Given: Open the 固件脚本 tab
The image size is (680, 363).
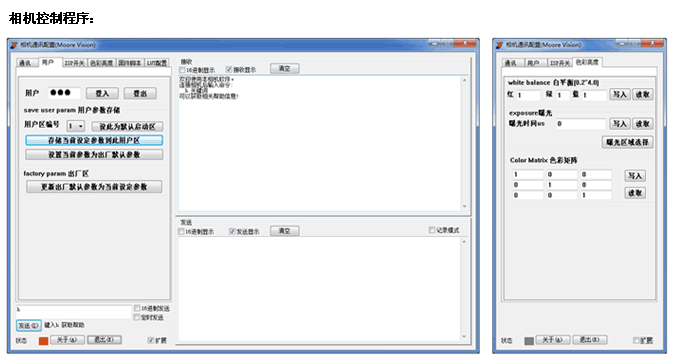Looking at the screenshot, I should click(130, 63).
